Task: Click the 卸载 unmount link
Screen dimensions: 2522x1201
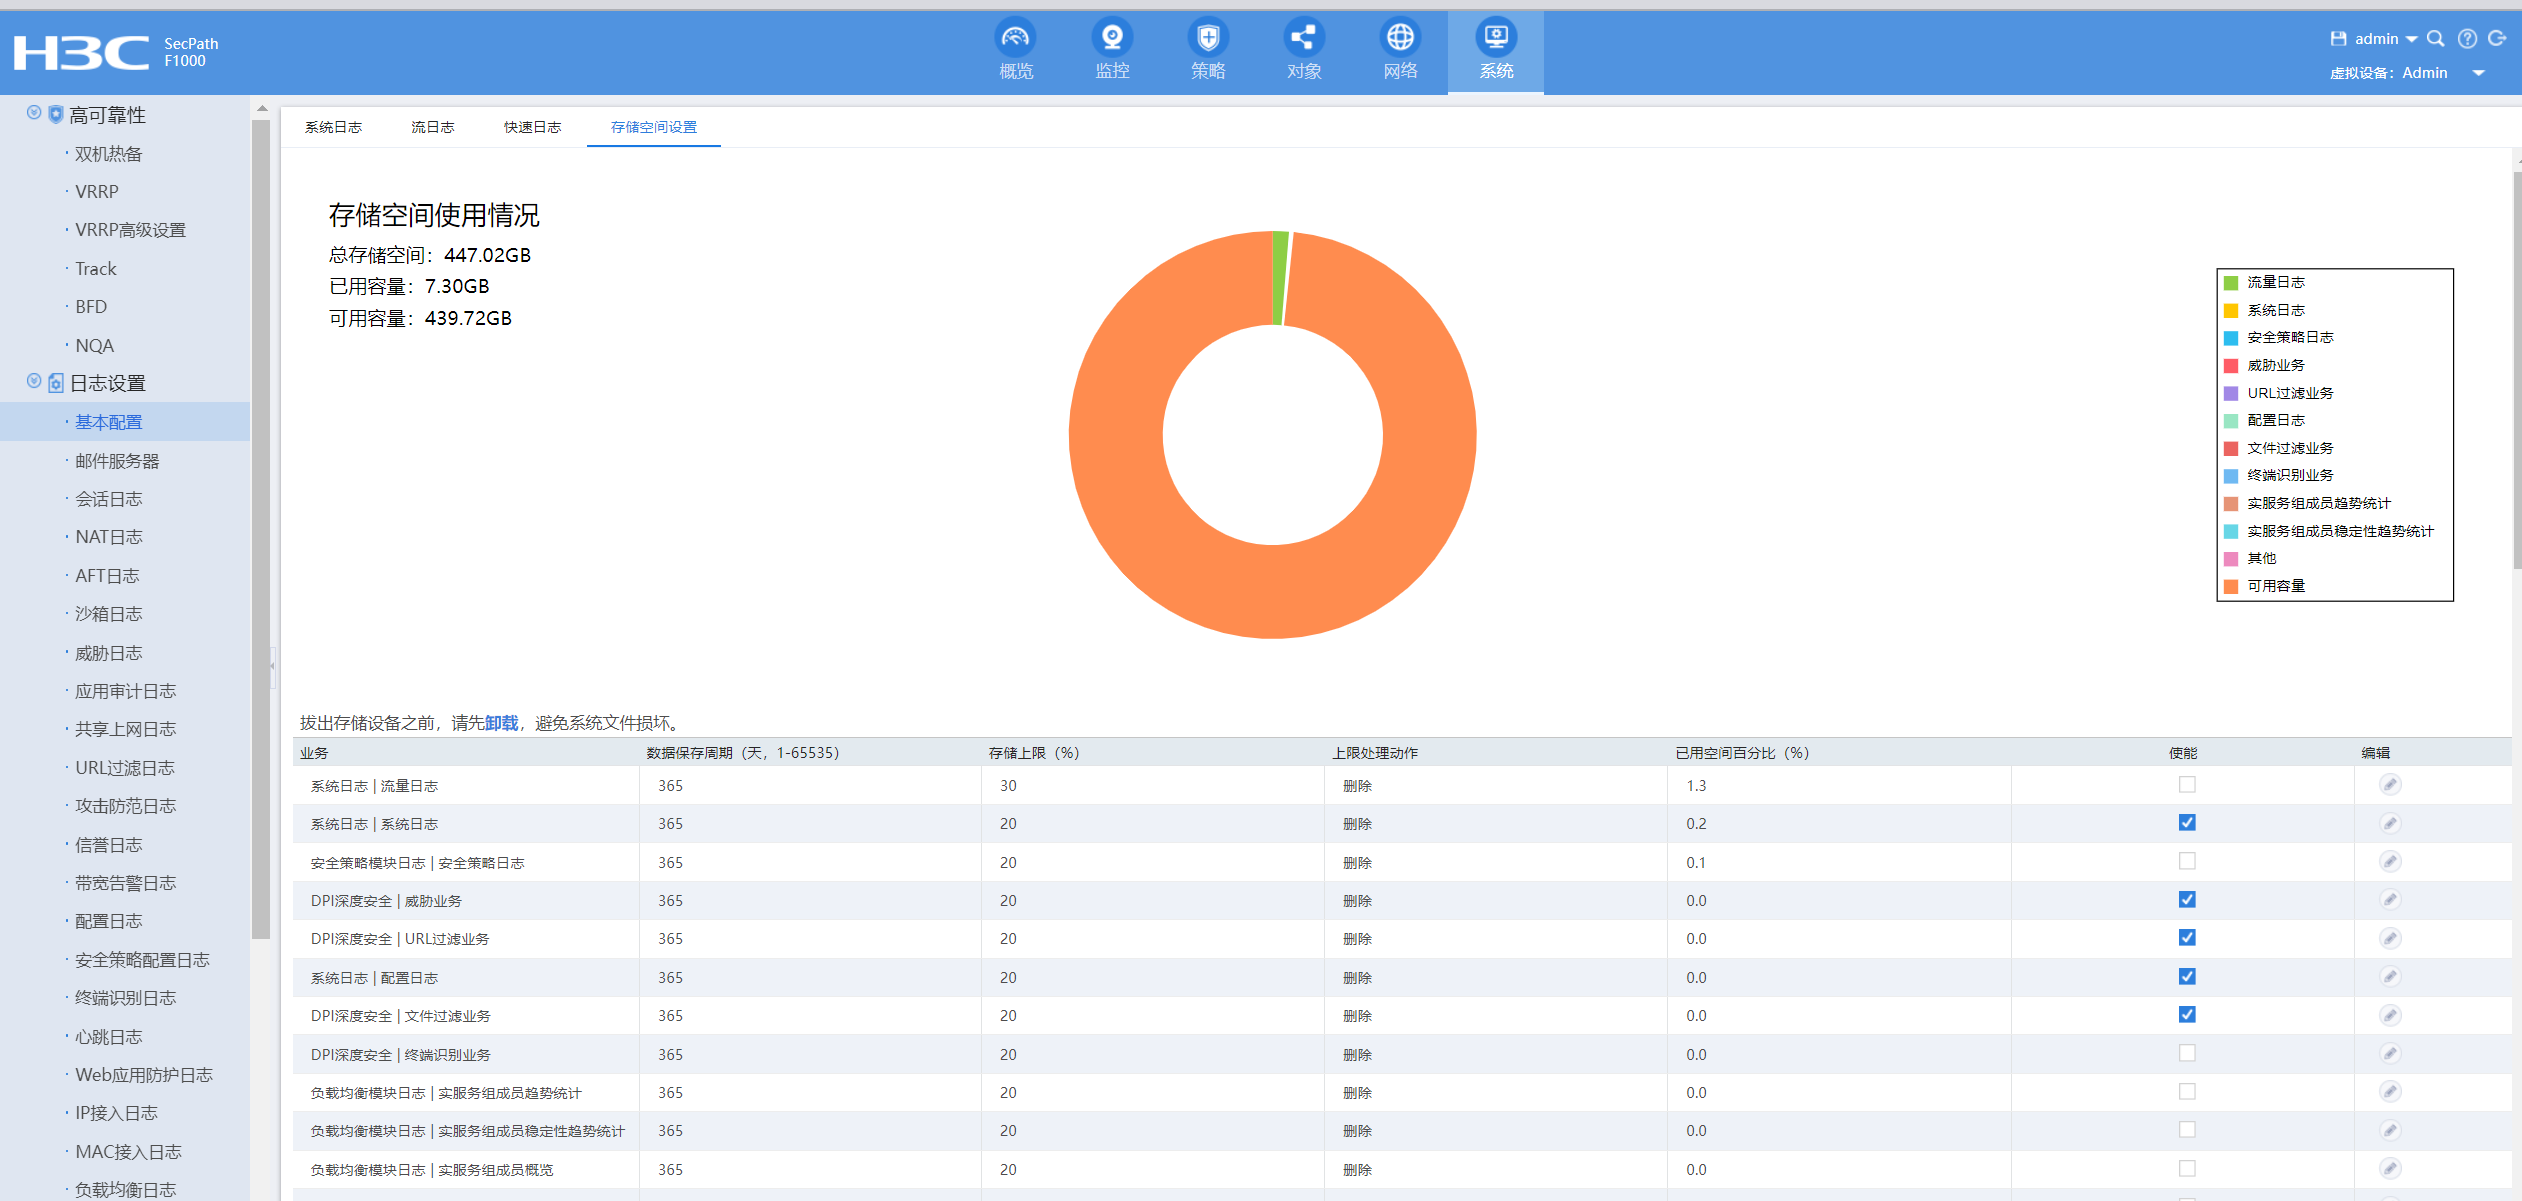Action: coord(502,723)
